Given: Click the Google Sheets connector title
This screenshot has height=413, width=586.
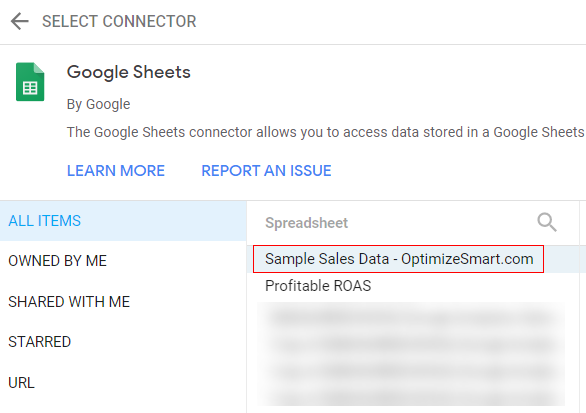Looking at the screenshot, I should (129, 72).
